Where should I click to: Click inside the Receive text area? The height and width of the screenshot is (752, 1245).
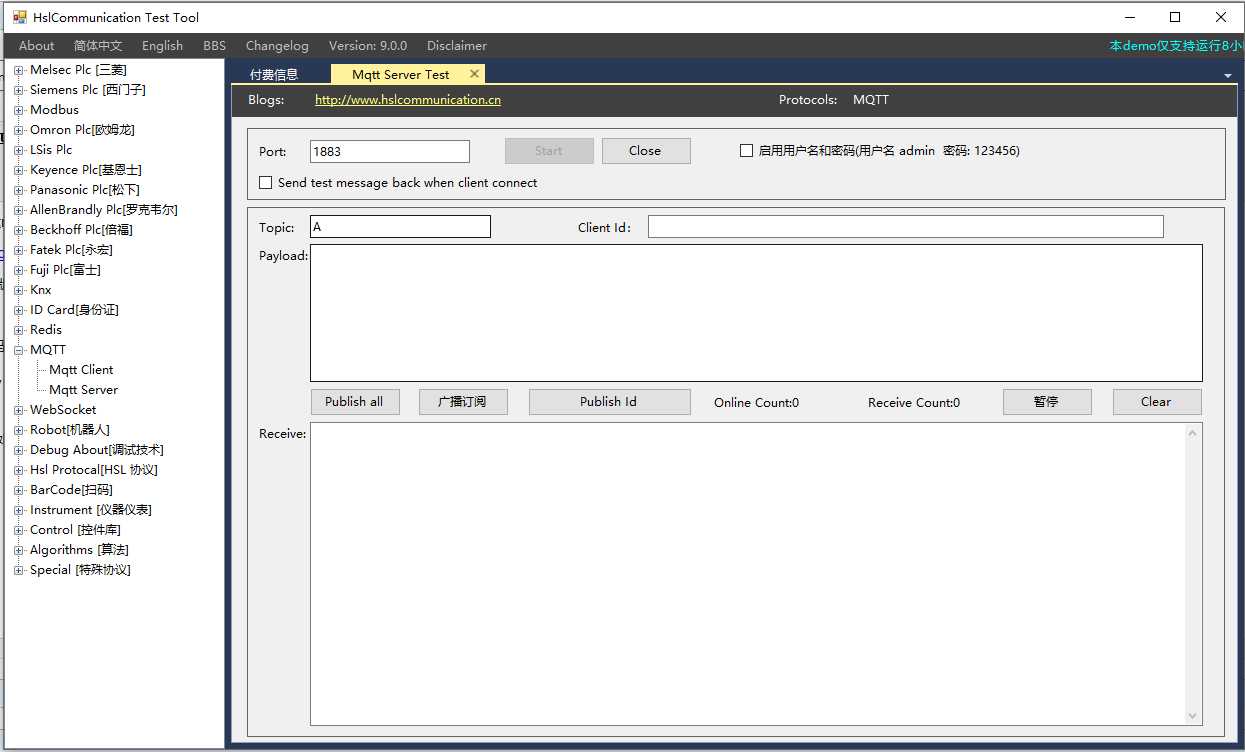747,574
